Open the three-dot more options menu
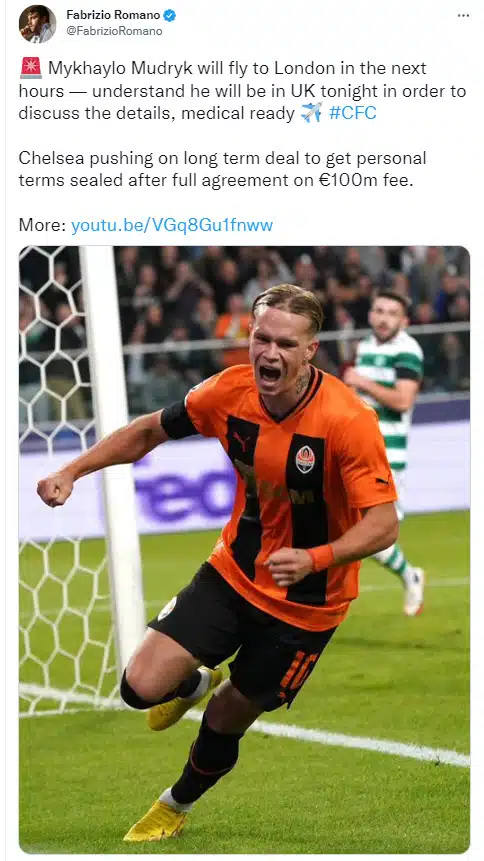Screen dimensions: 484x861 (x=463, y=15)
